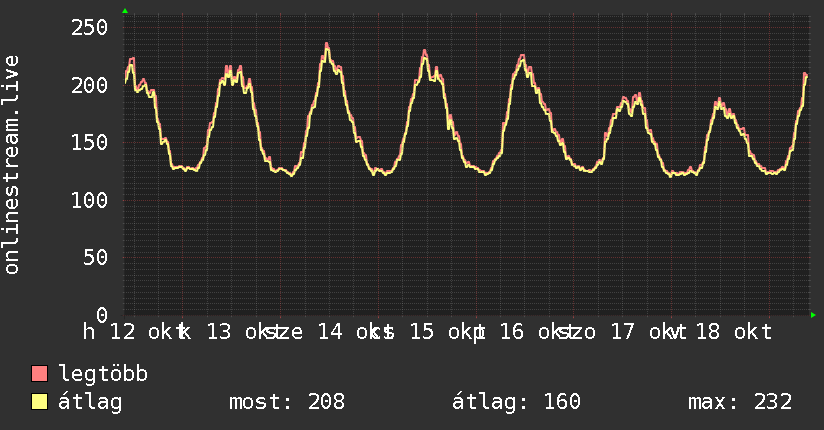The width and height of the screenshot is (824, 430).
Task: Click the most: 208 value
Action: tap(287, 402)
